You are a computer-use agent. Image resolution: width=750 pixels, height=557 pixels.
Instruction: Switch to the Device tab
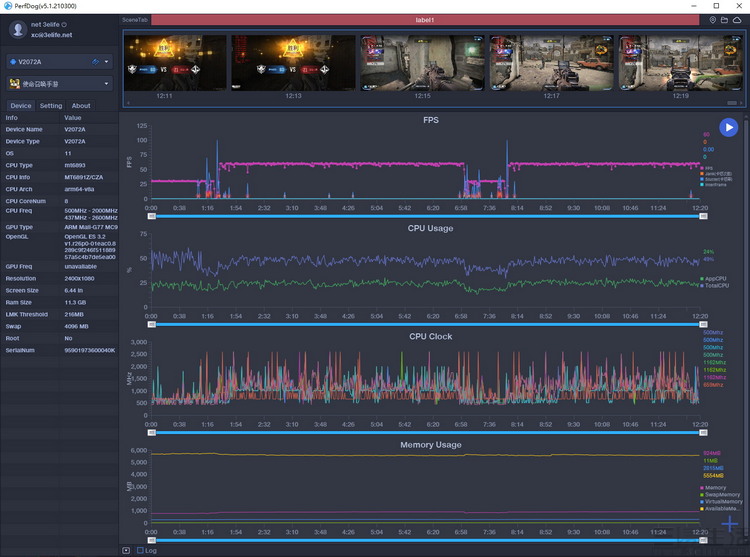pos(21,106)
